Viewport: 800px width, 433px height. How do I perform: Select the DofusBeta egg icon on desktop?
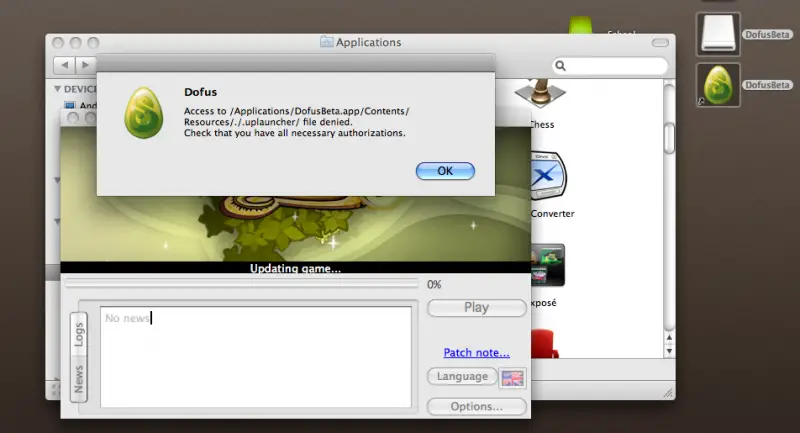tap(718, 85)
